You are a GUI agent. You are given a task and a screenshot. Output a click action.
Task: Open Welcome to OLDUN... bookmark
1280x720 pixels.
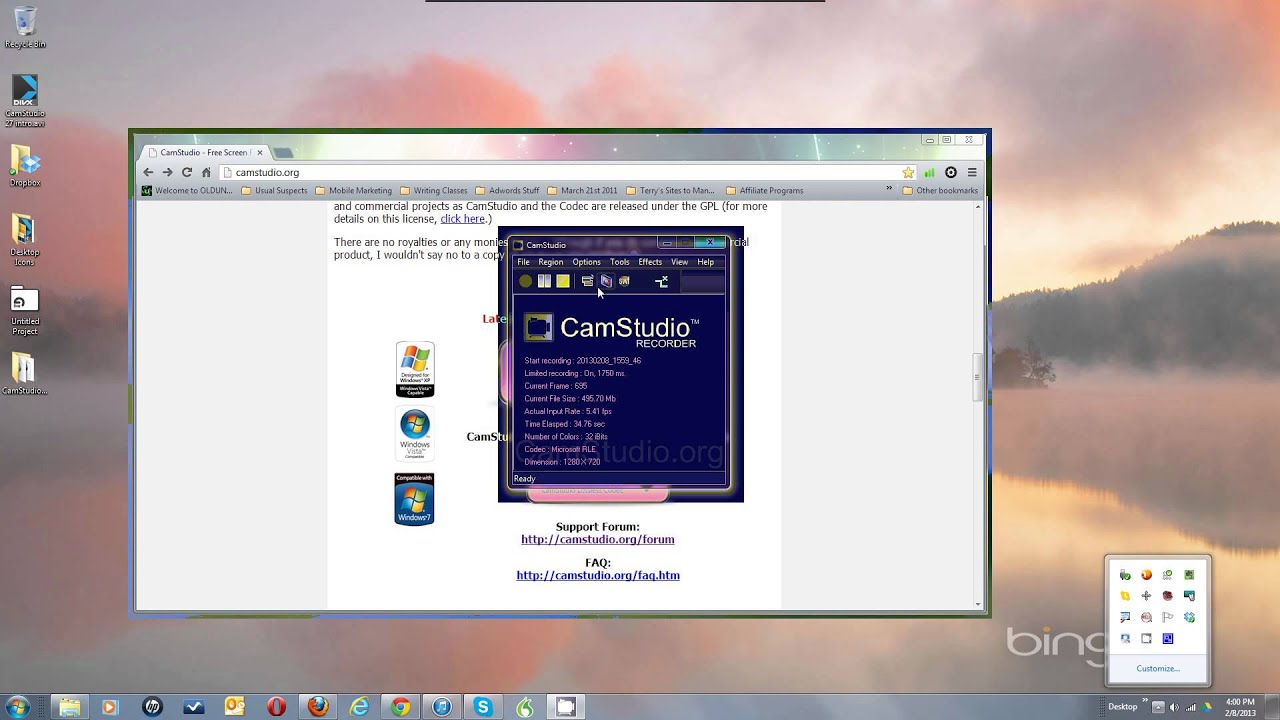189,190
